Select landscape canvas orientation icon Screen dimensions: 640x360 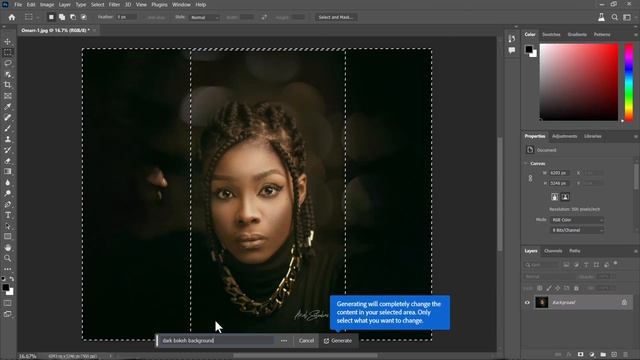coord(565,197)
